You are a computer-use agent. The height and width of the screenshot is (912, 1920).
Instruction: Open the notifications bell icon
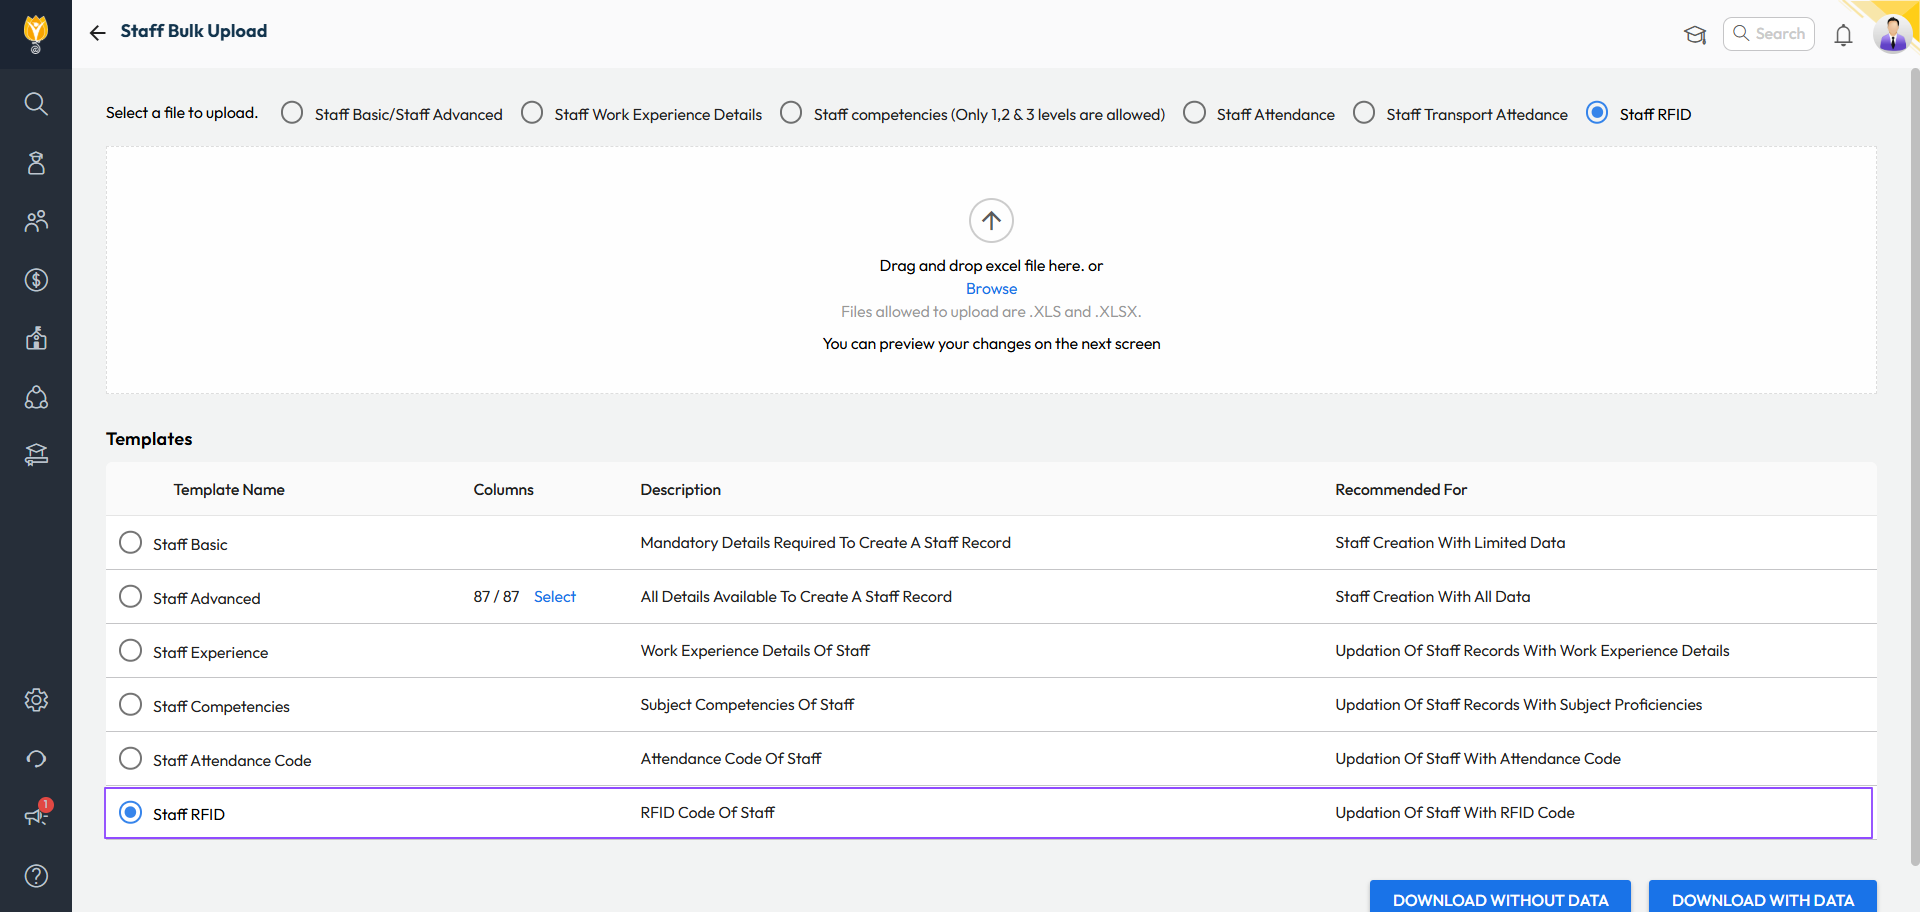(x=1843, y=35)
